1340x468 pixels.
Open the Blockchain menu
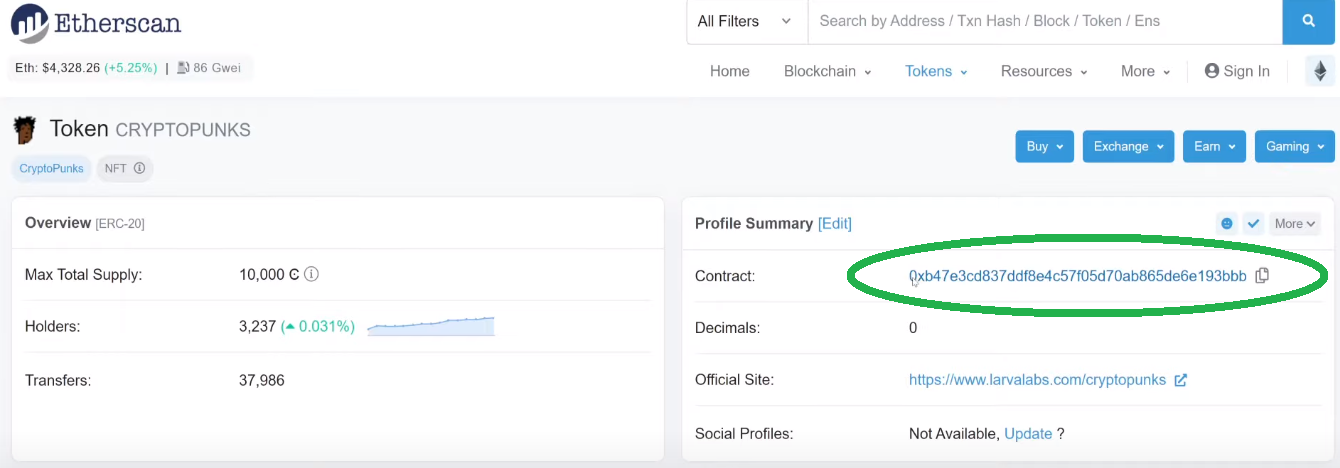pyautogui.click(x=827, y=71)
